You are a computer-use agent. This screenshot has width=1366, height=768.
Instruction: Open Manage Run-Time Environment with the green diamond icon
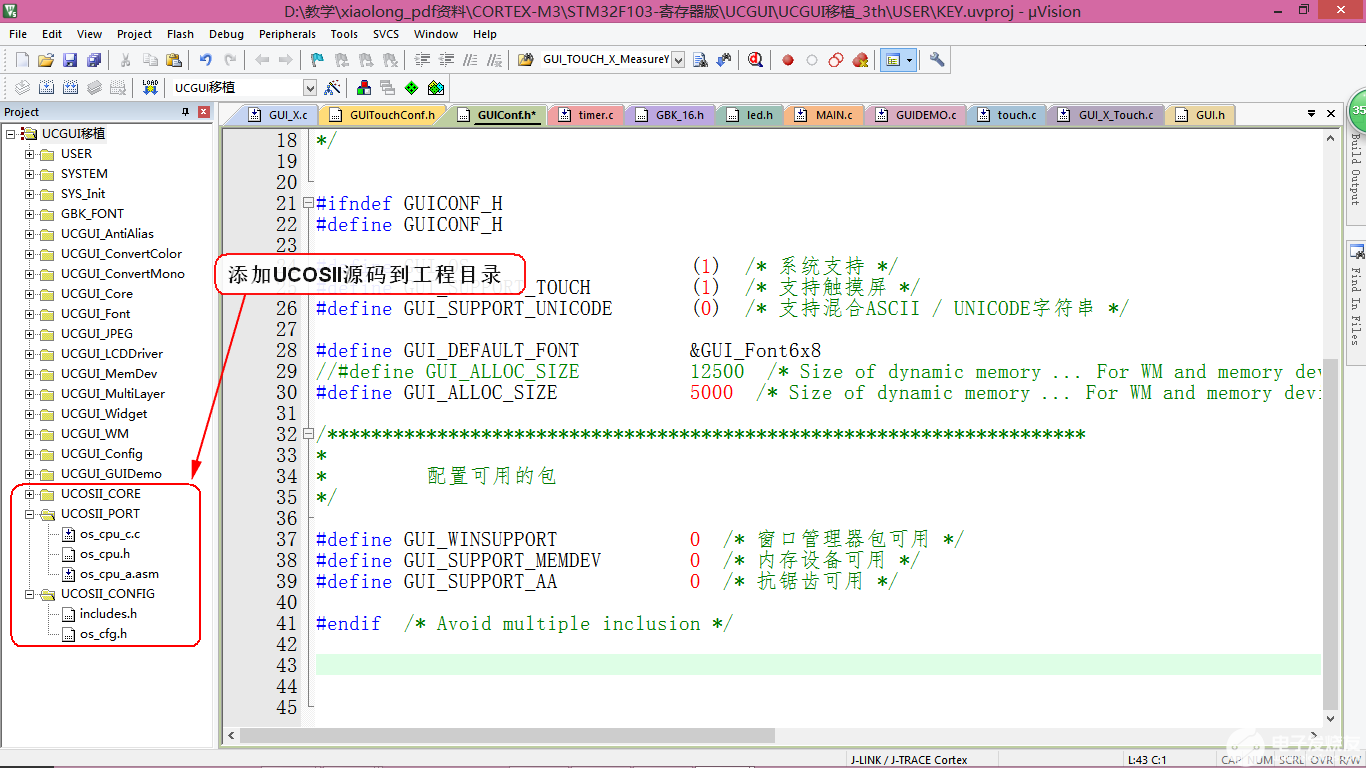tap(411, 88)
